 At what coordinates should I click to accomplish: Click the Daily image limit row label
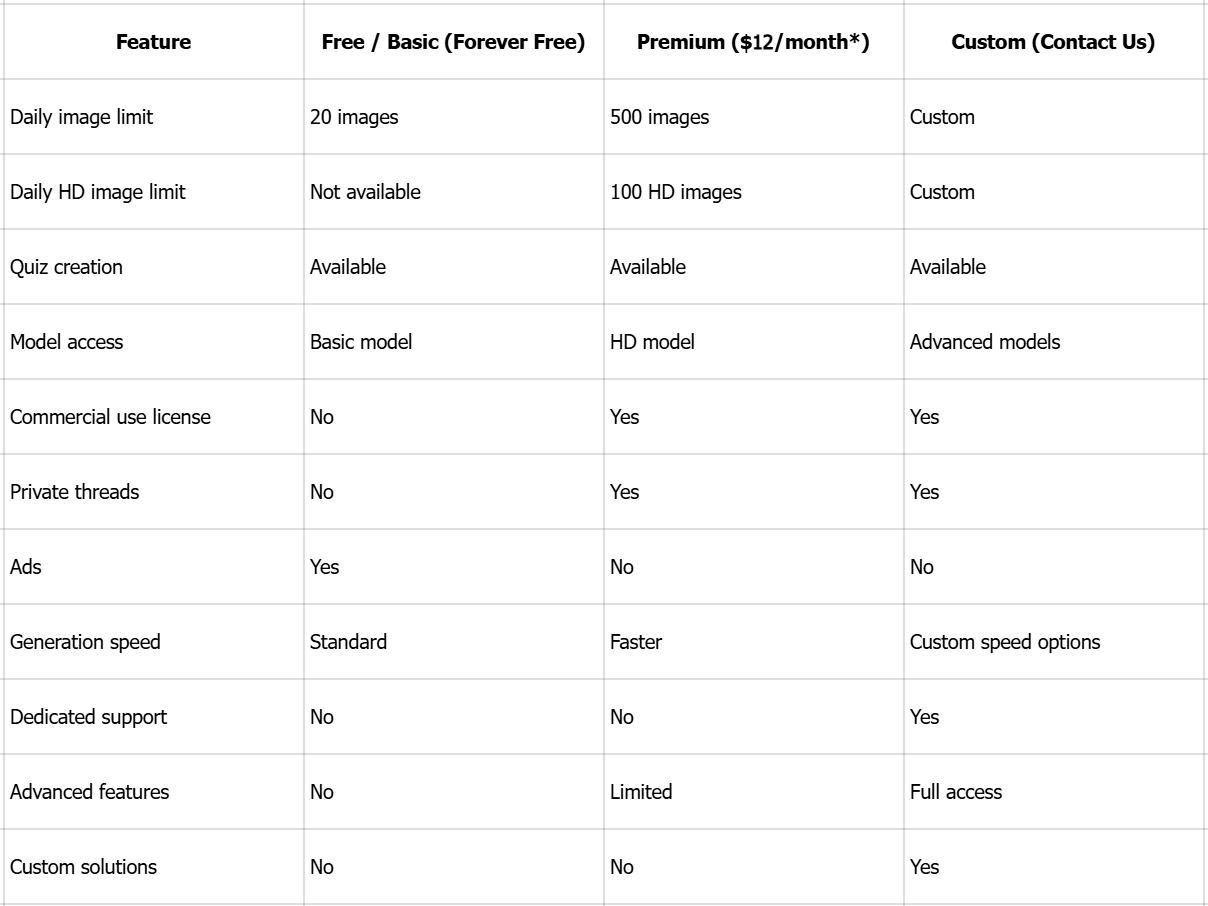82,117
